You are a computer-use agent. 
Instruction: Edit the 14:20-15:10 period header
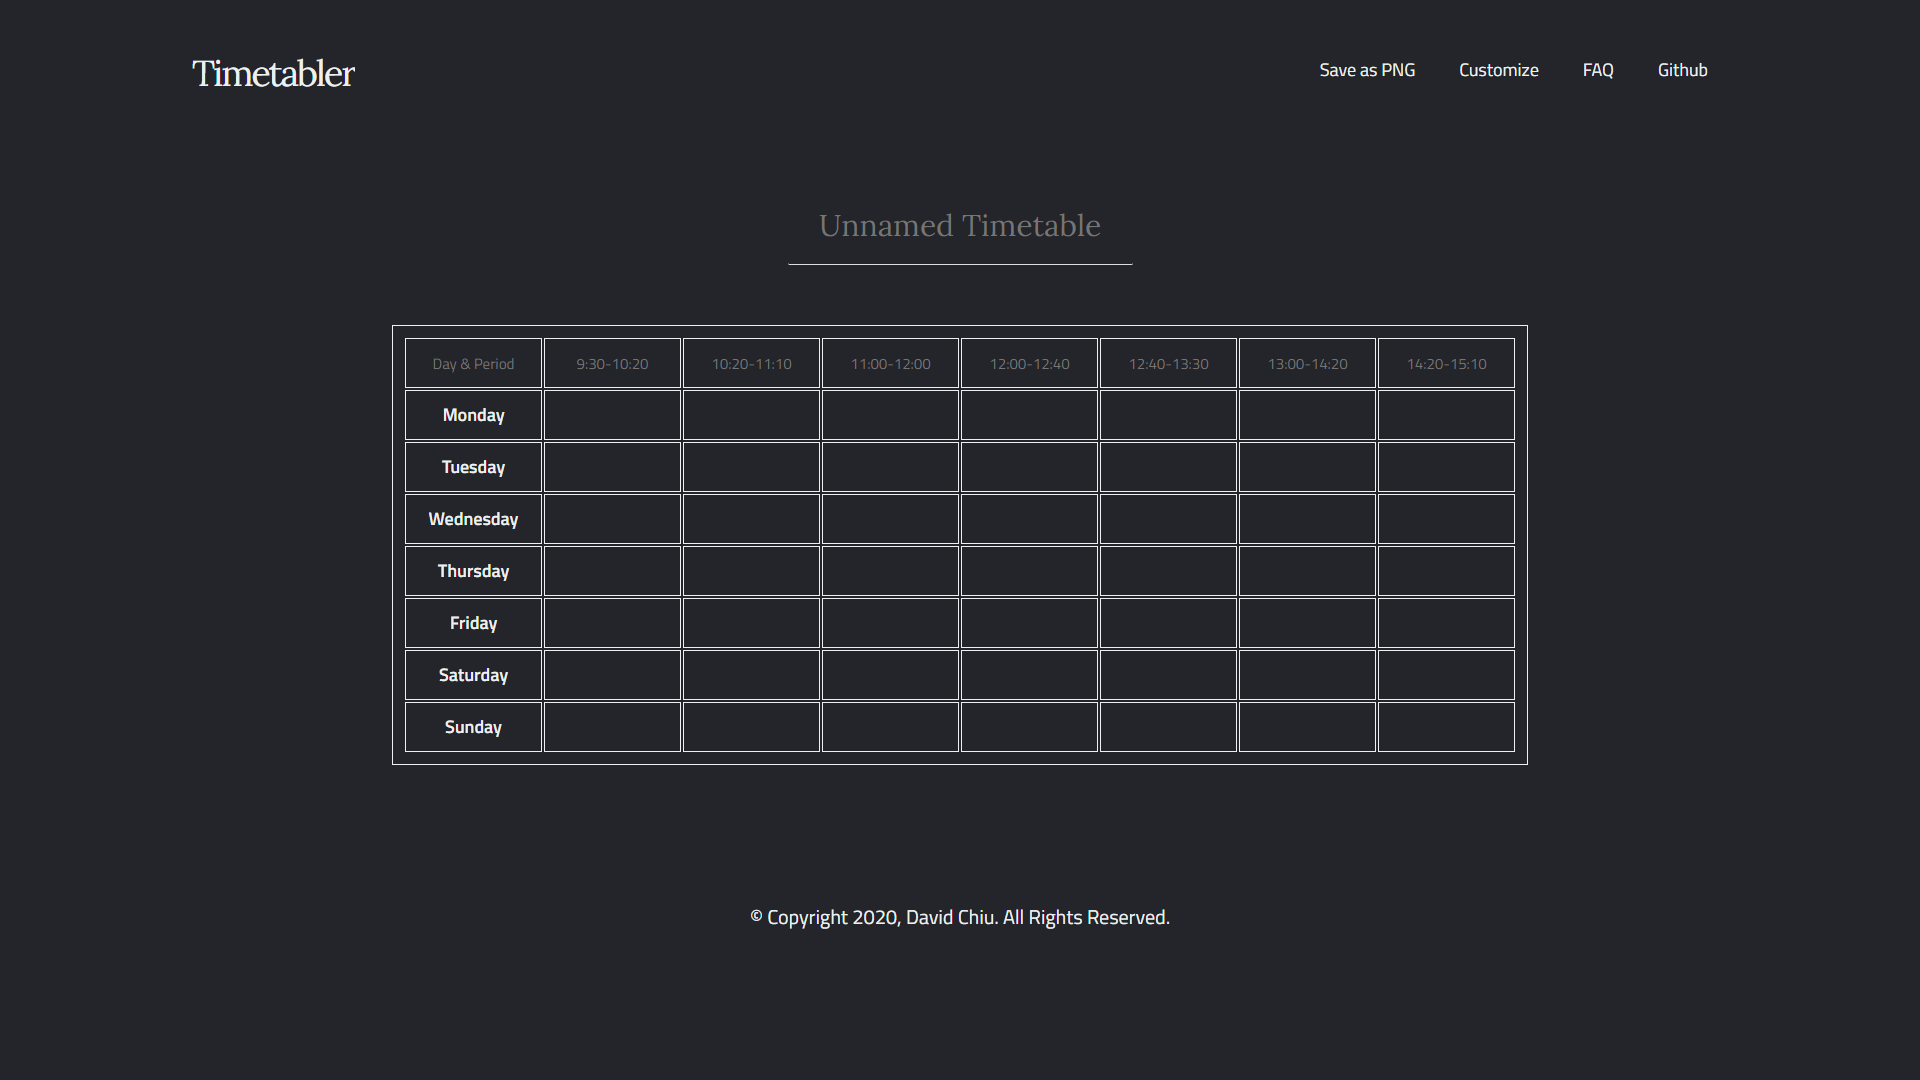click(x=1446, y=364)
